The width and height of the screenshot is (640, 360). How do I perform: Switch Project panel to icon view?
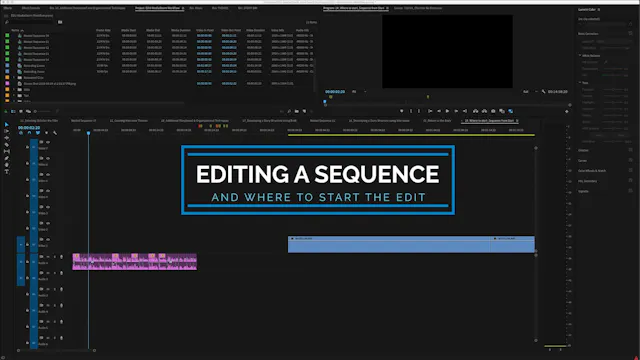(21, 111)
